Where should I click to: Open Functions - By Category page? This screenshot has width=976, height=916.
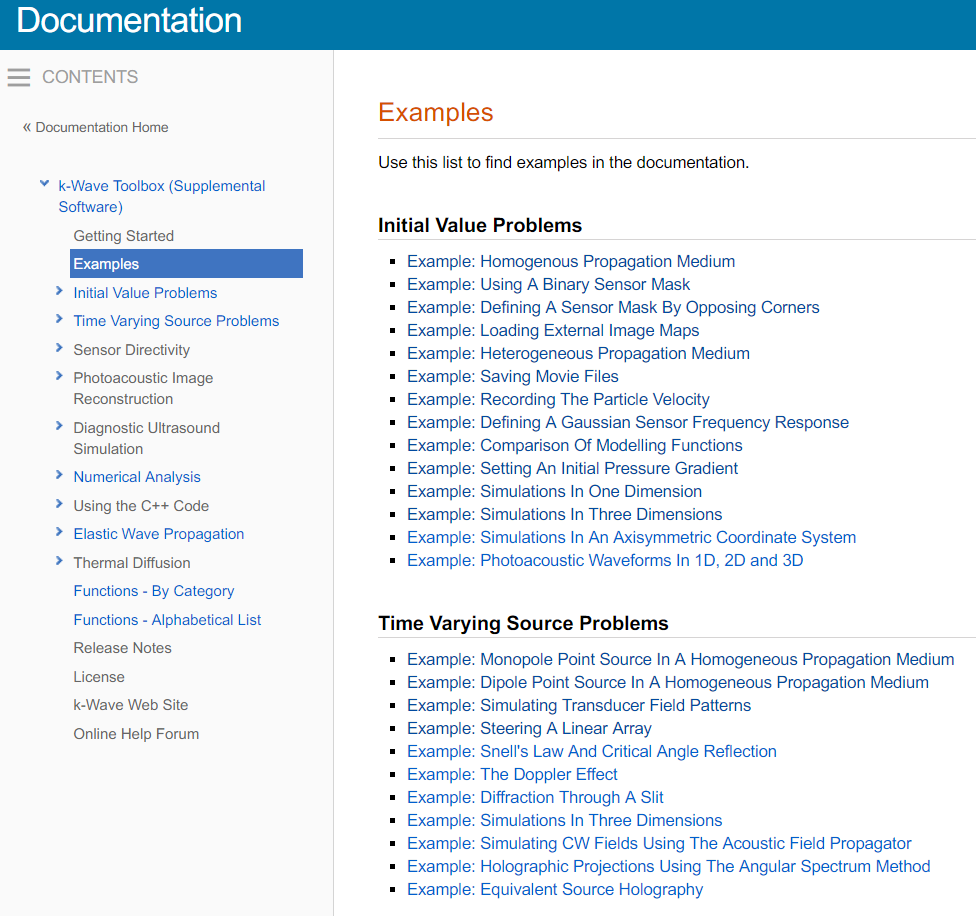click(153, 591)
